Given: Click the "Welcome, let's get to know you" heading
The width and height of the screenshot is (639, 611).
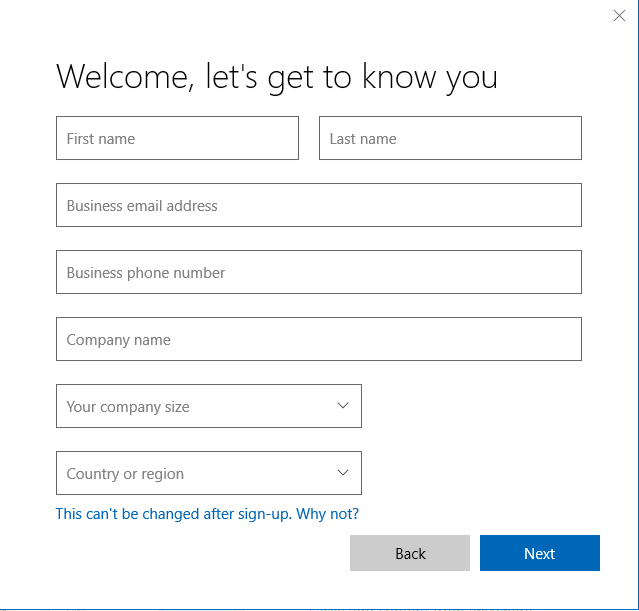Looking at the screenshot, I should (277, 77).
